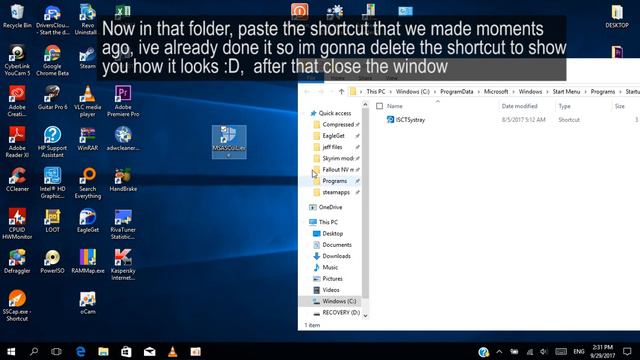Launch SSCap.exe Shortcut desktop icon
Image resolution: width=640 pixels, height=360 pixels.
(17, 305)
